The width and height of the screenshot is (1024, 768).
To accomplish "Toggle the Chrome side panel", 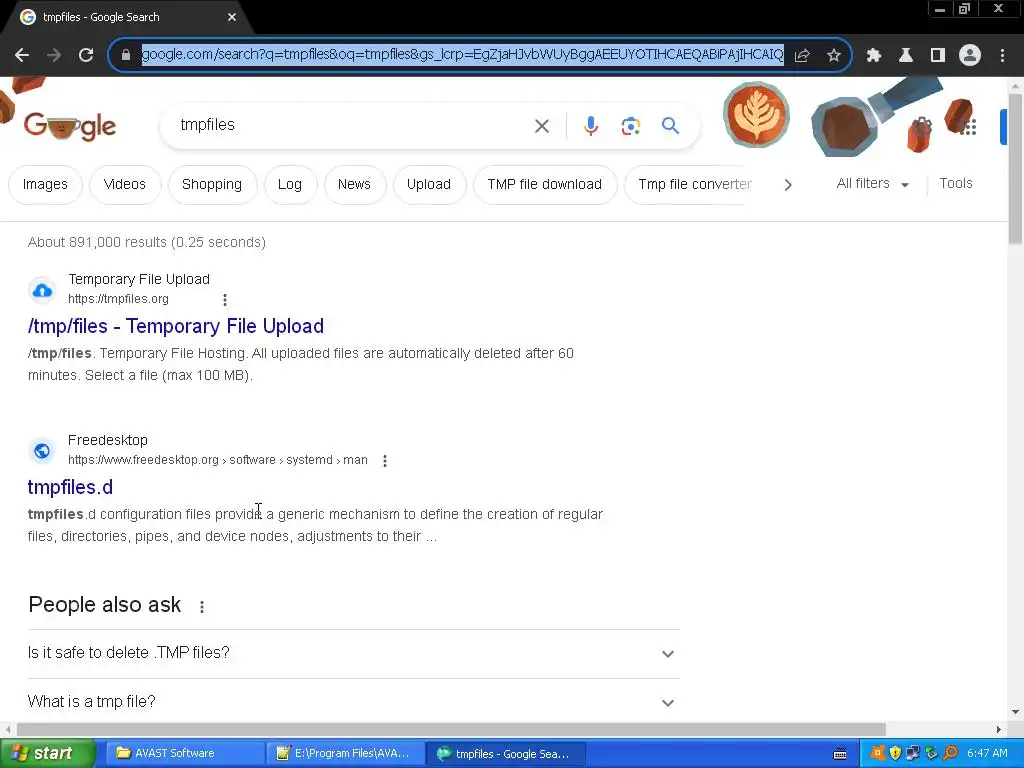I will click(x=938, y=55).
